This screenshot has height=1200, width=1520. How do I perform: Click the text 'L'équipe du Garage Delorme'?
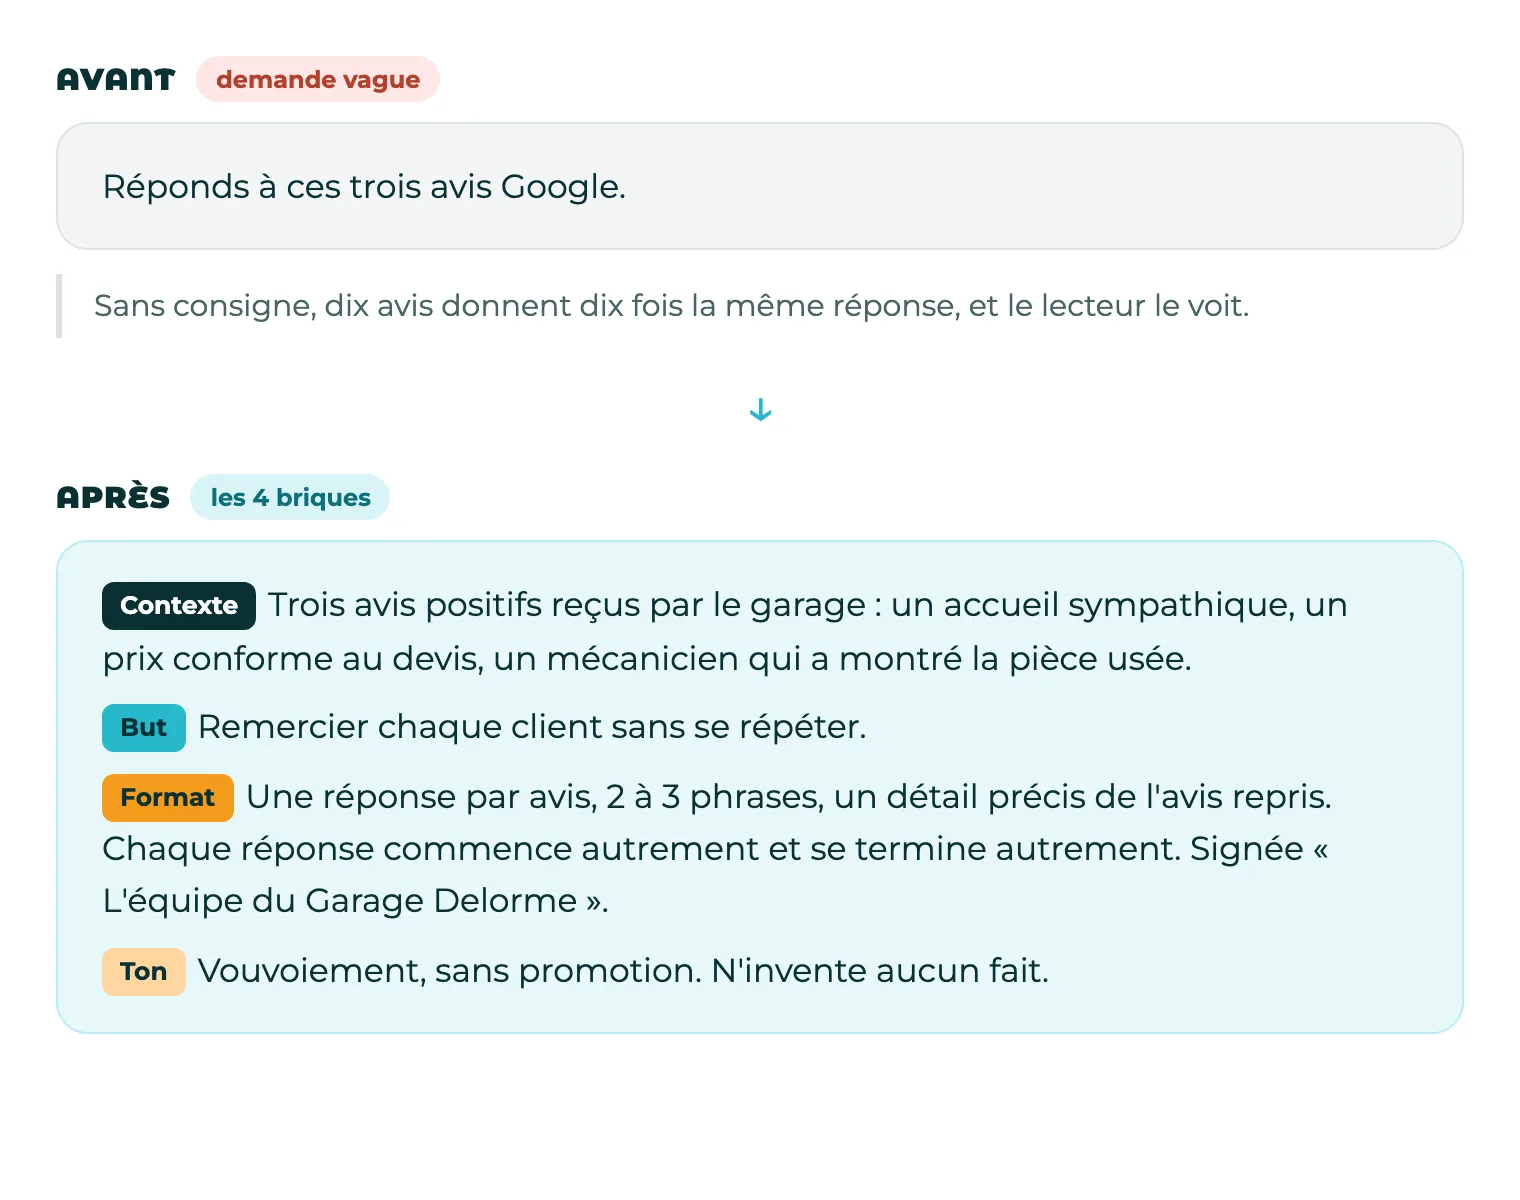[x=340, y=901]
